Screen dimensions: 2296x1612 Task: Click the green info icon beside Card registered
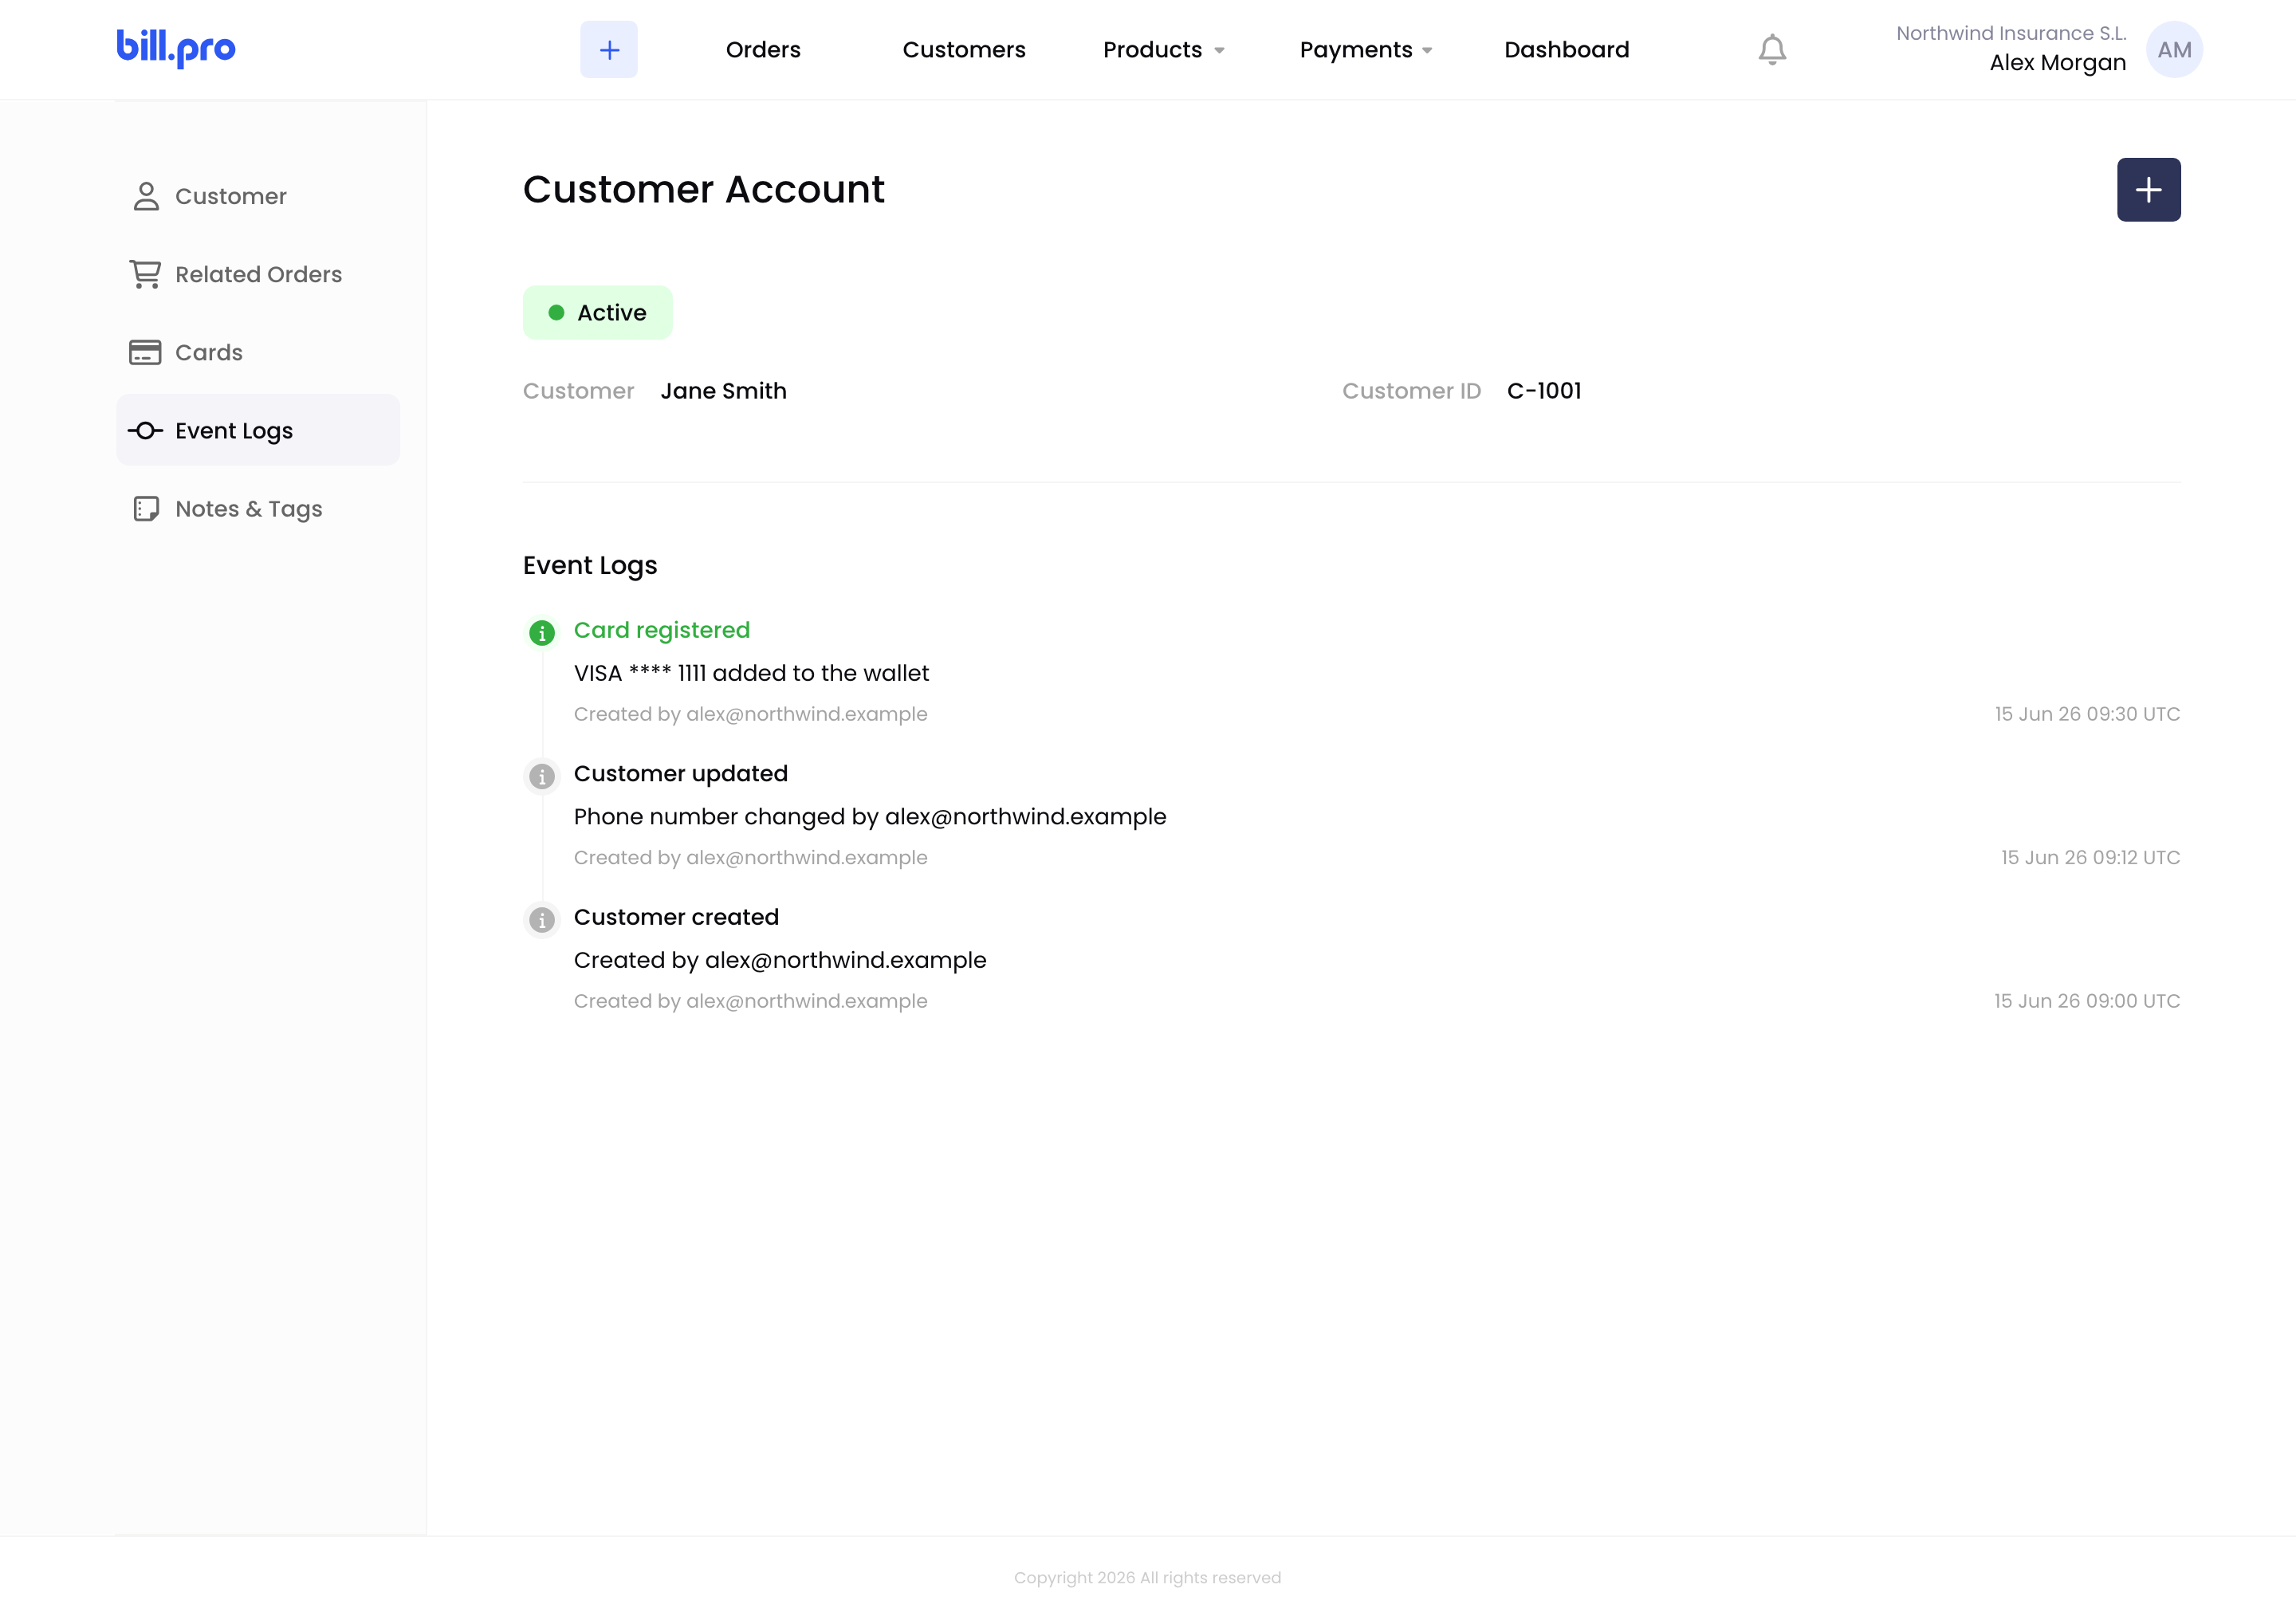[542, 633]
